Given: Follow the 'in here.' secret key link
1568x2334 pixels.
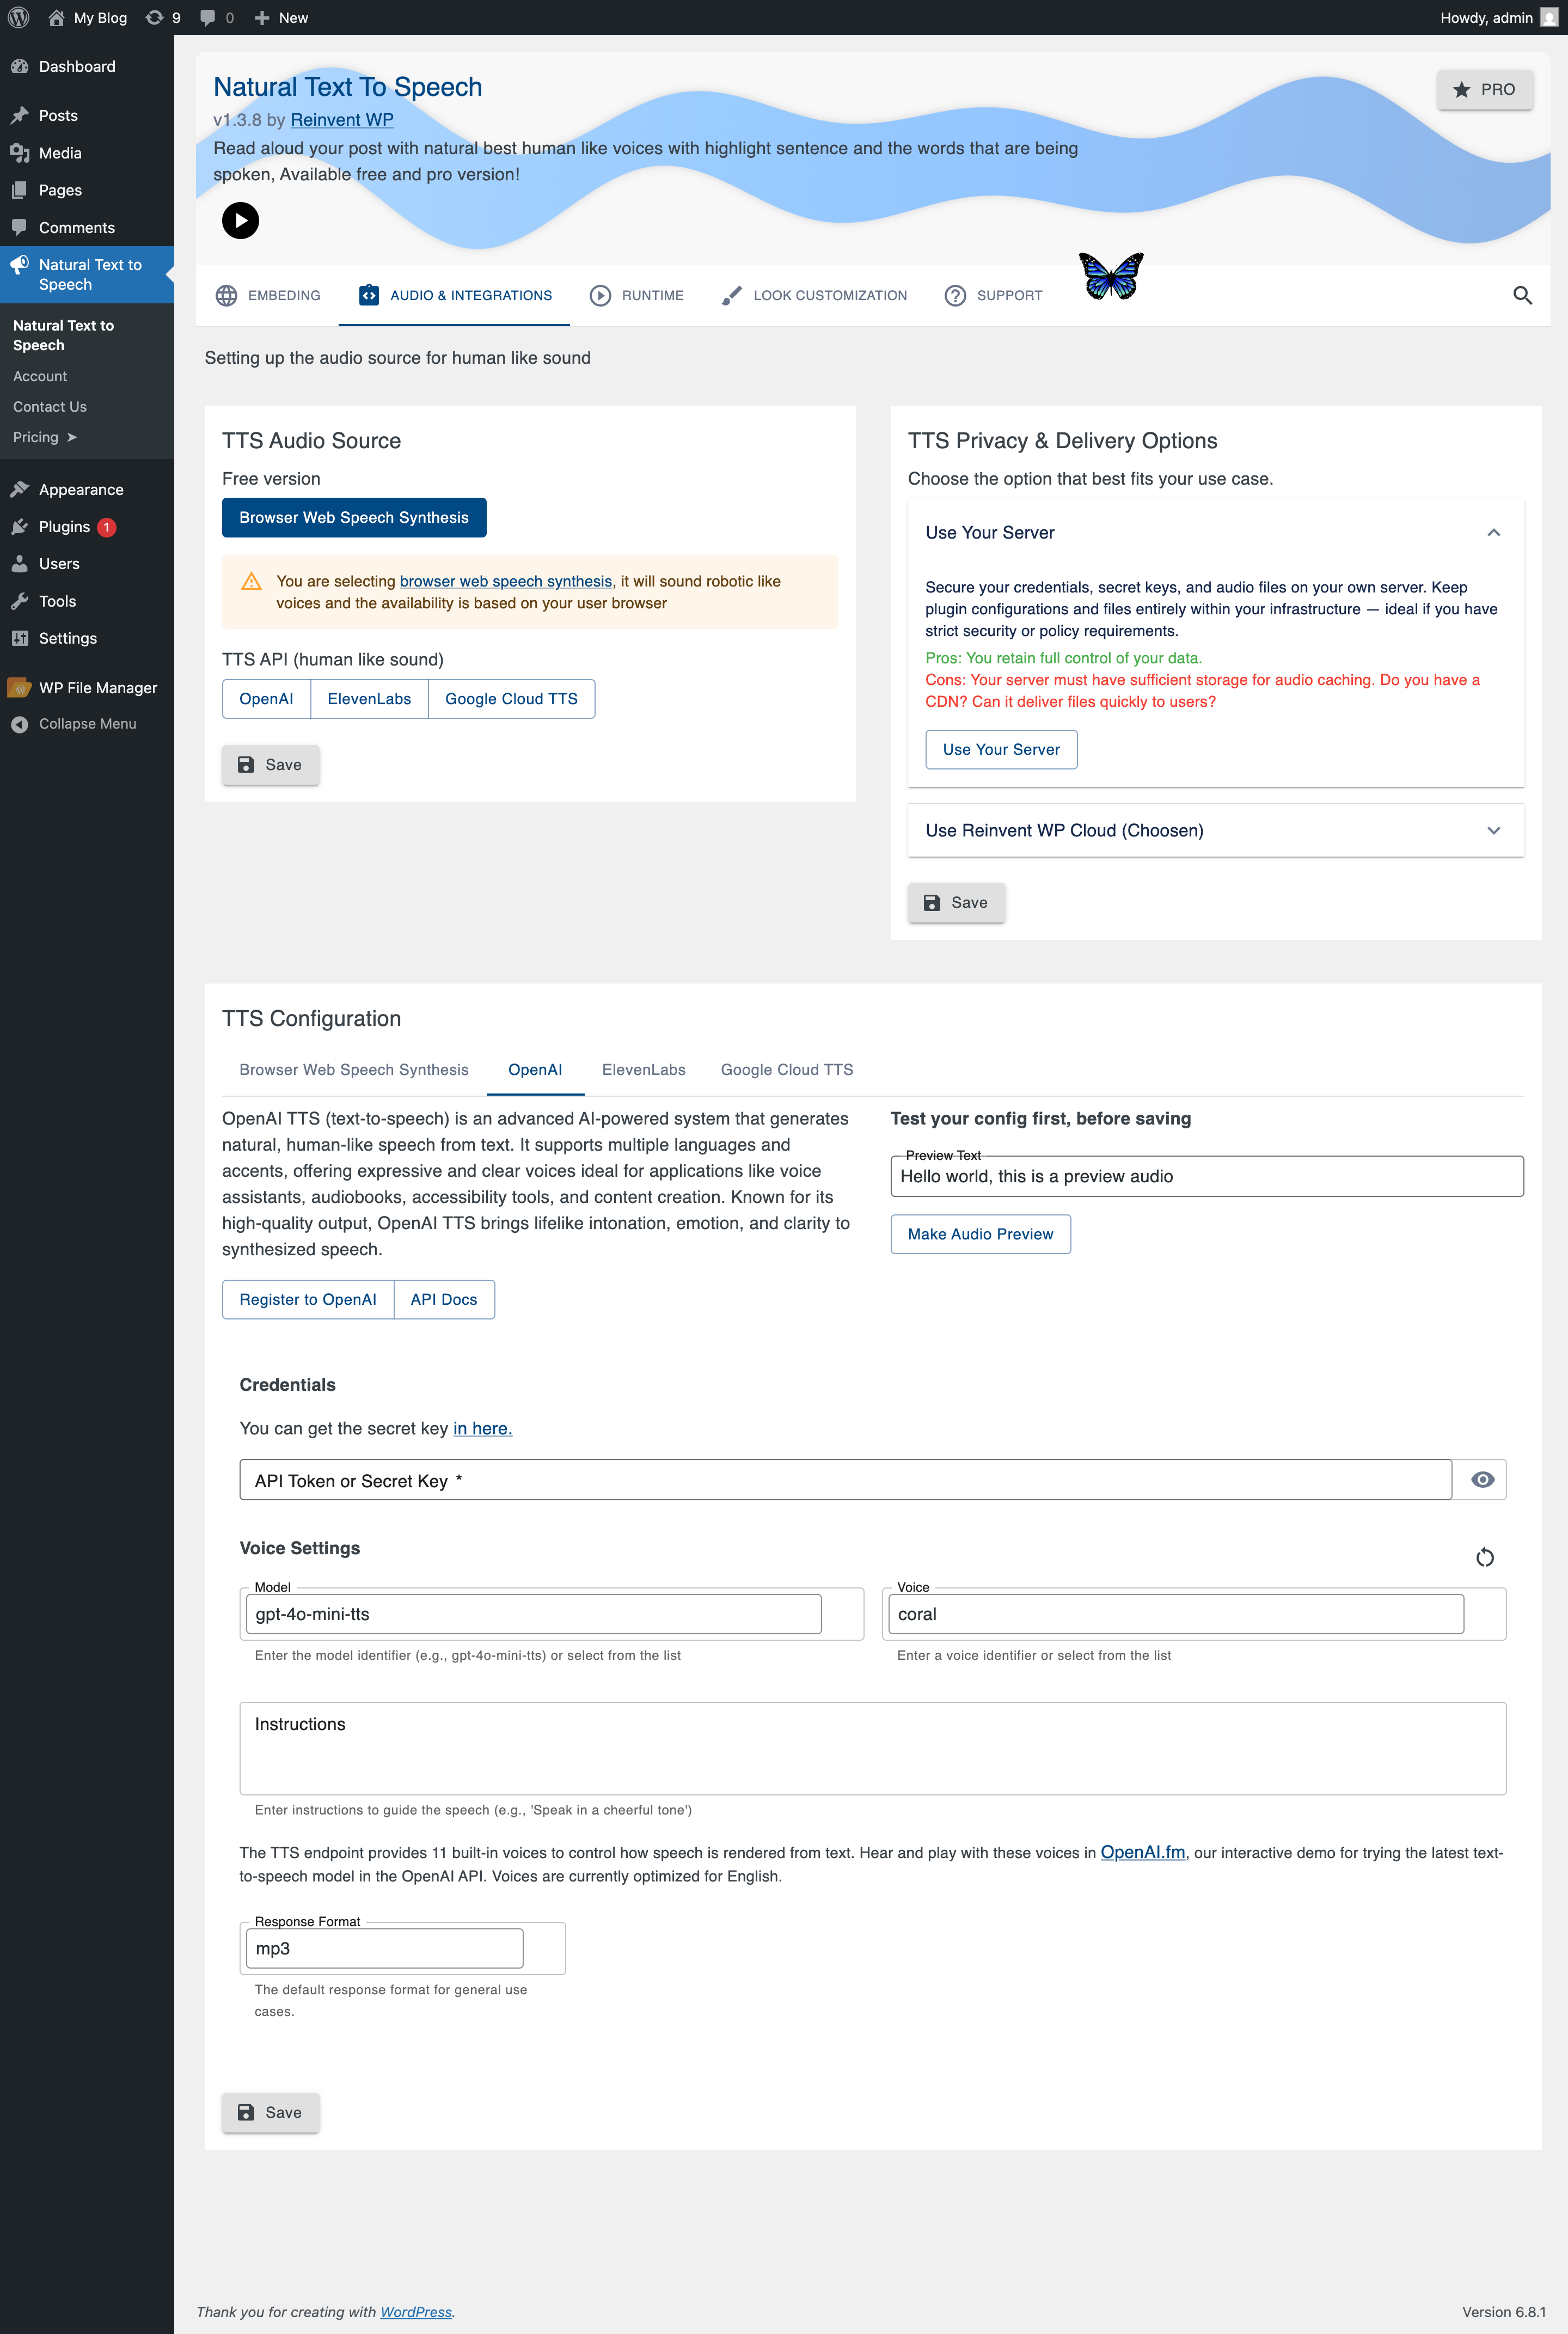Looking at the screenshot, I should coord(482,1428).
